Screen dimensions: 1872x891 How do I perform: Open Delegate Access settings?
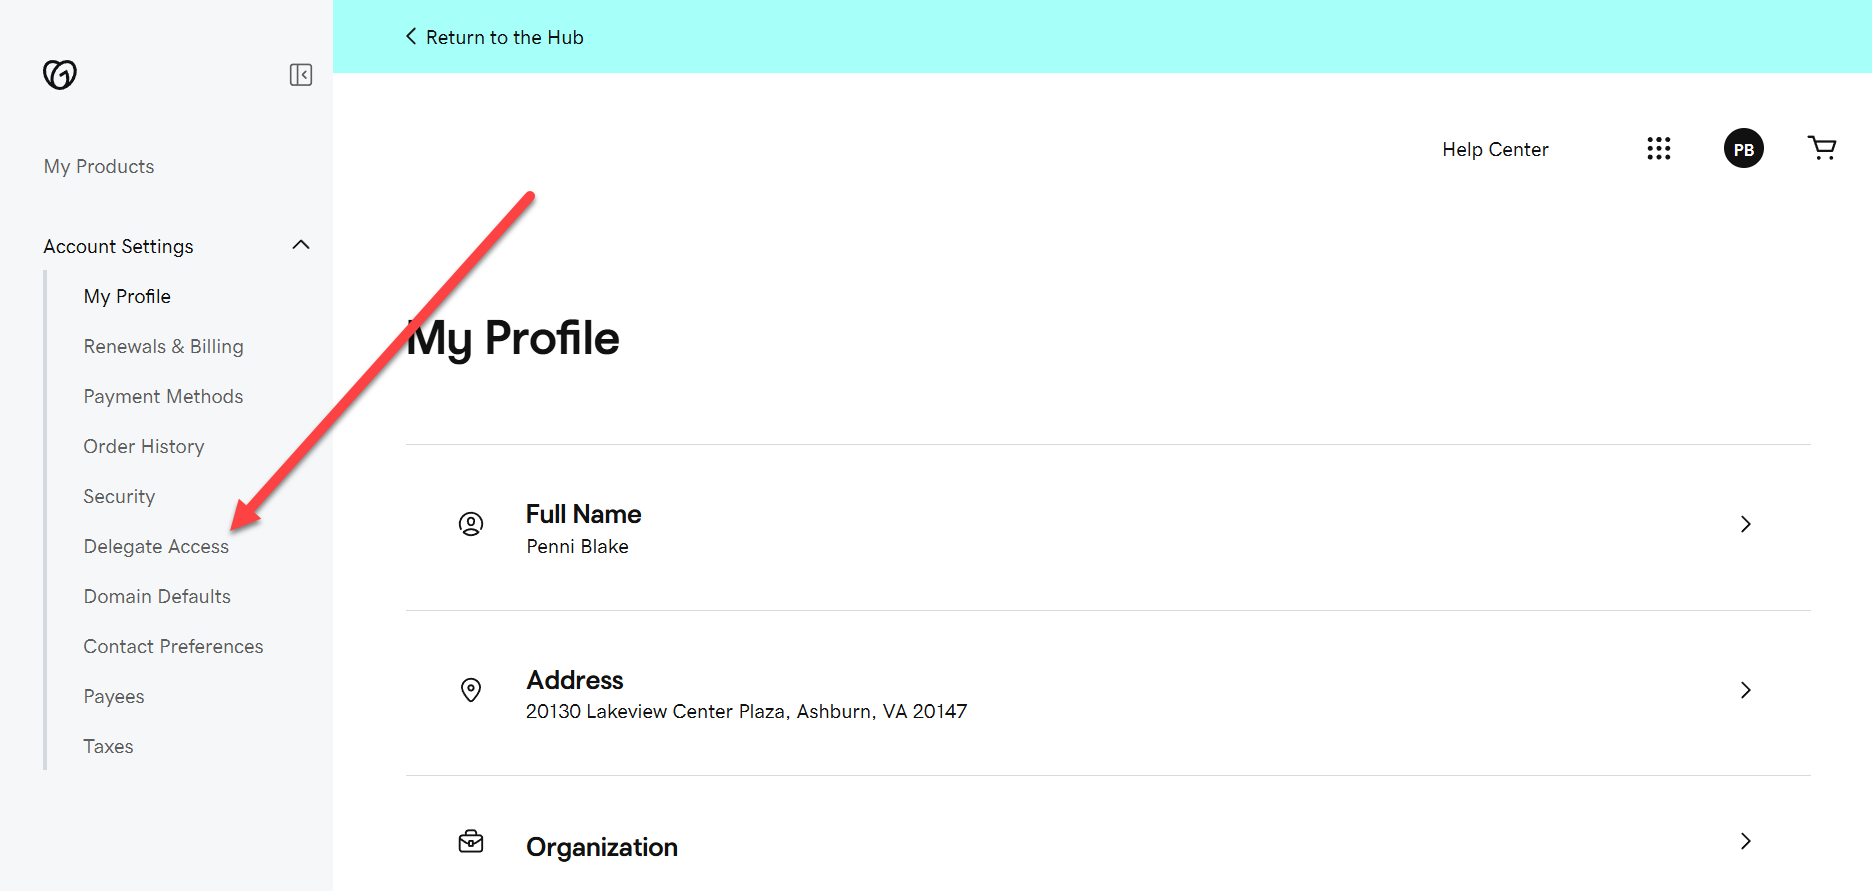[156, 546]
